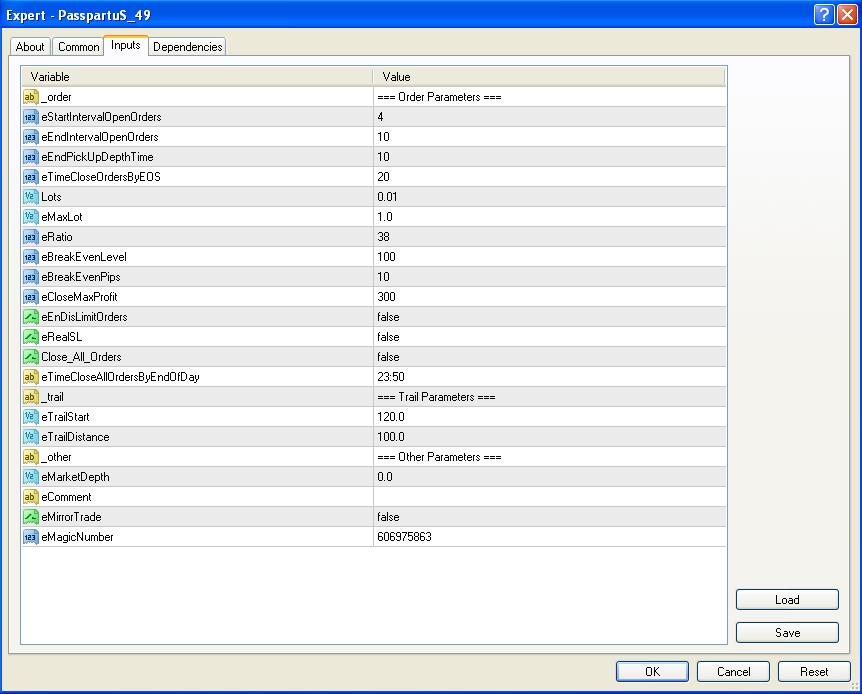Select the eTimeCloseAllOrdersByEndOfDay variable name
Screen dimensions: 862x694
tap(120, 377)
